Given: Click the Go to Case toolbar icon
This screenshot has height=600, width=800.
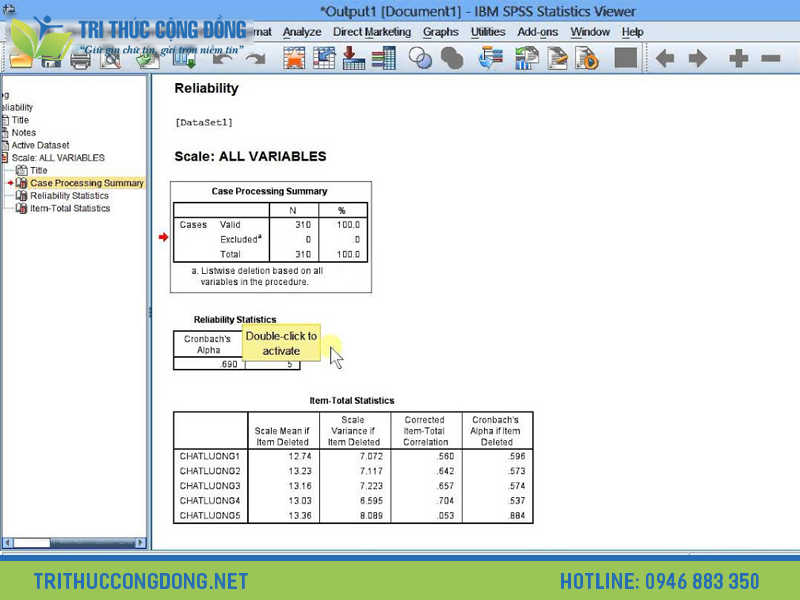Looking at the screenshot, I should (324, 58).
